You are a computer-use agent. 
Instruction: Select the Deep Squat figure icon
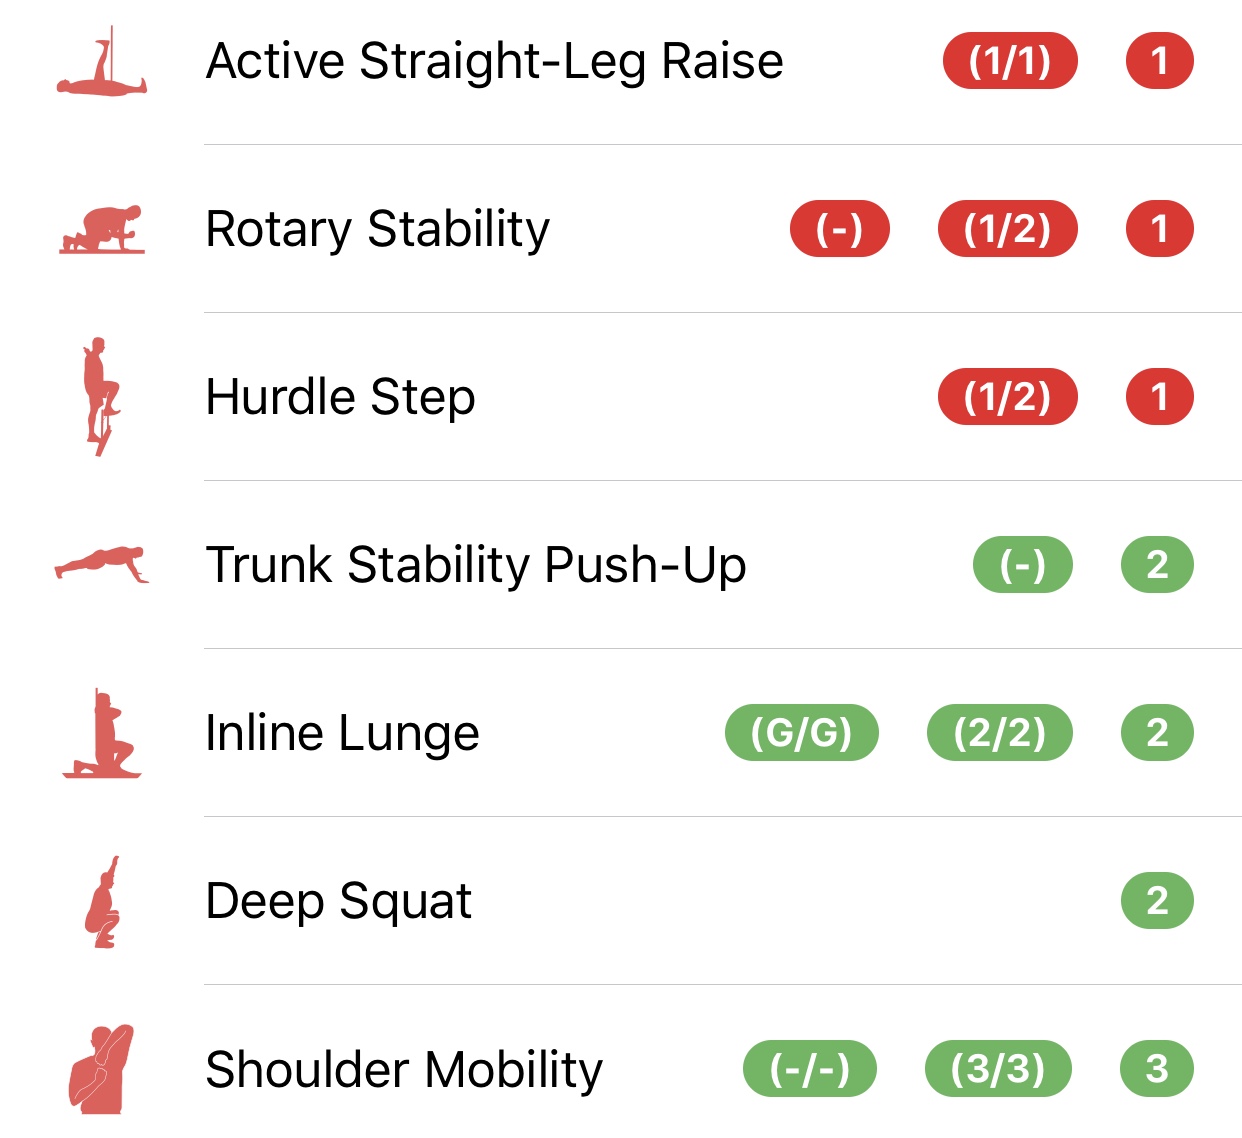click(102, 901)
